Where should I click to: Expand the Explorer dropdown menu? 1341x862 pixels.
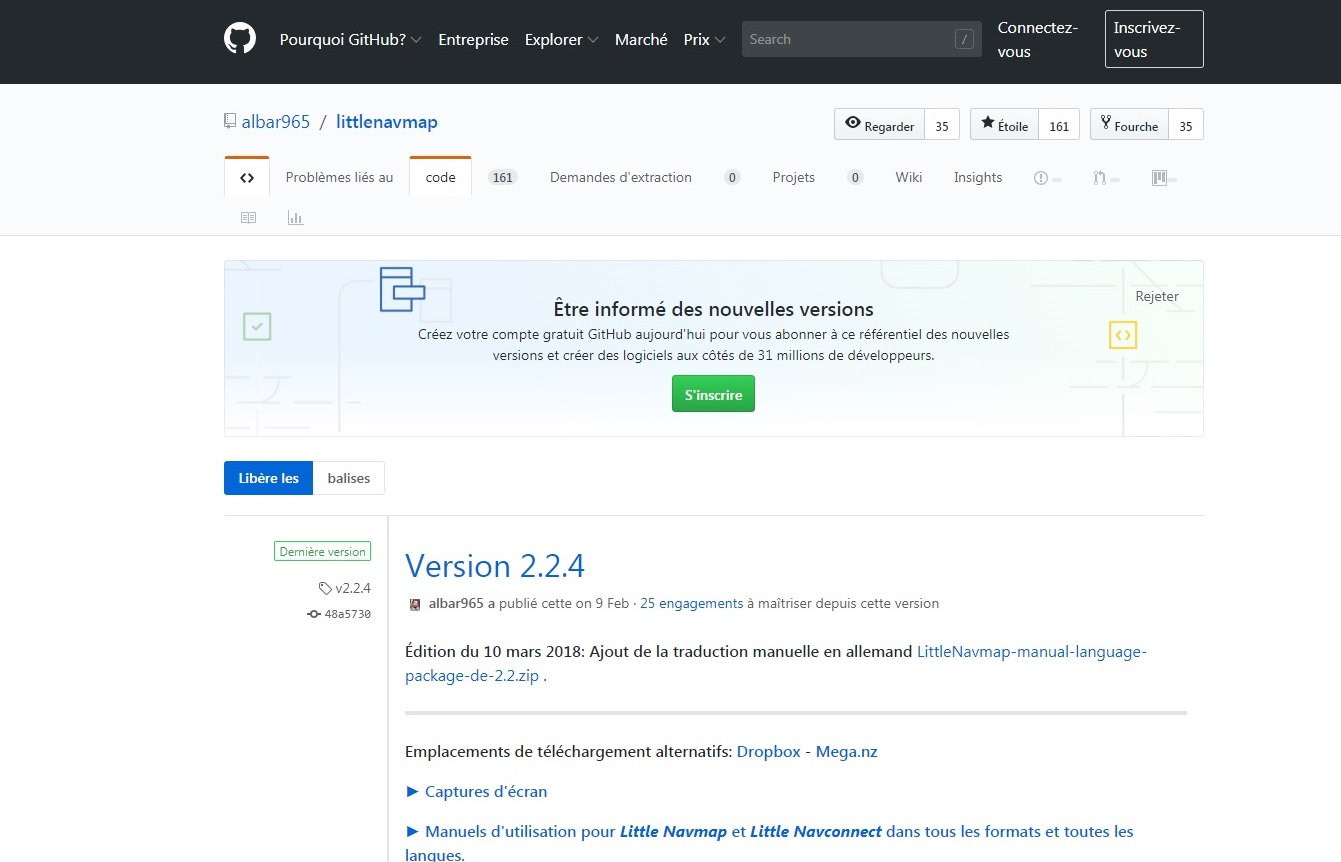pos(562,40)
